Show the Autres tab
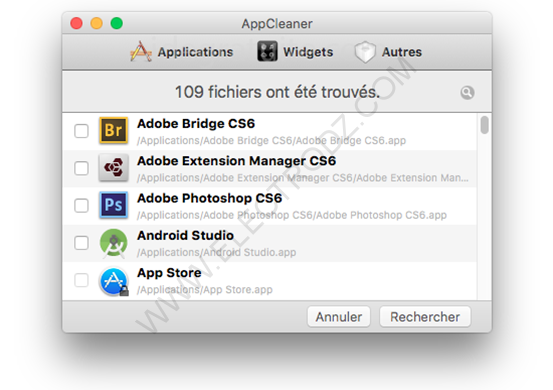The image size is (553, 390). coord(388,52)
